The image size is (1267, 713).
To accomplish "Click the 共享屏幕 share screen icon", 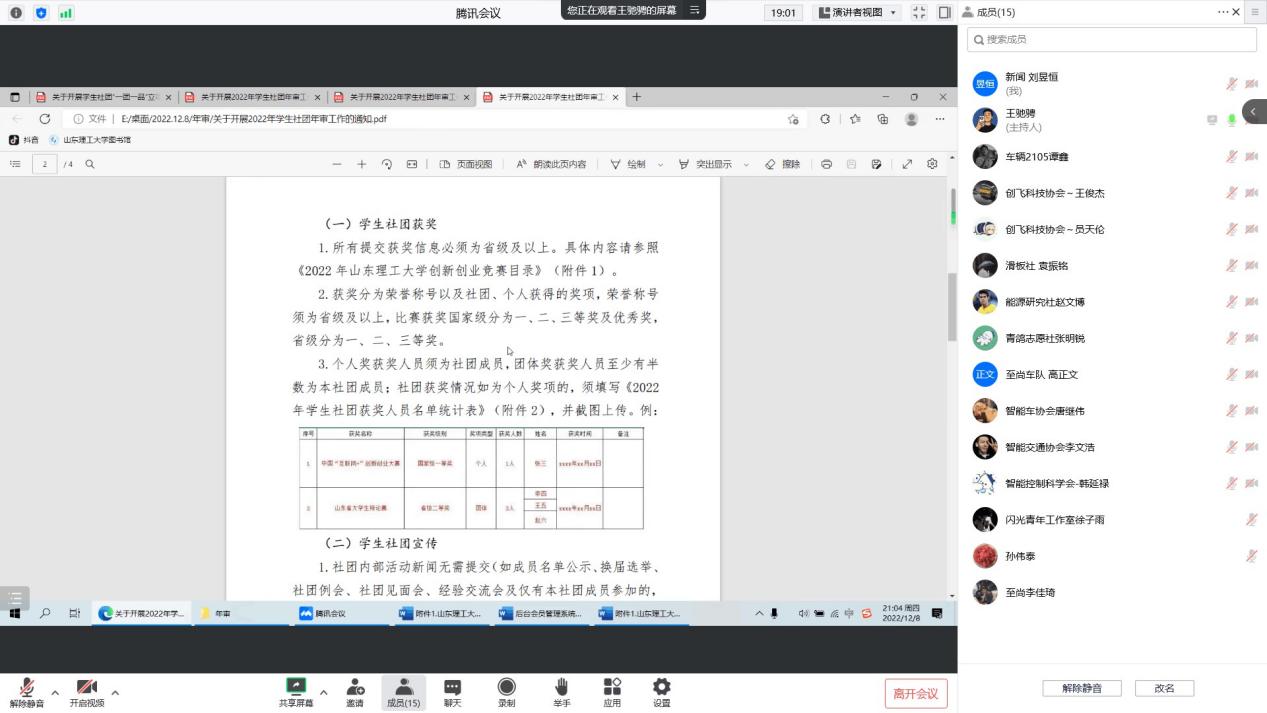I will click(296, 692).
